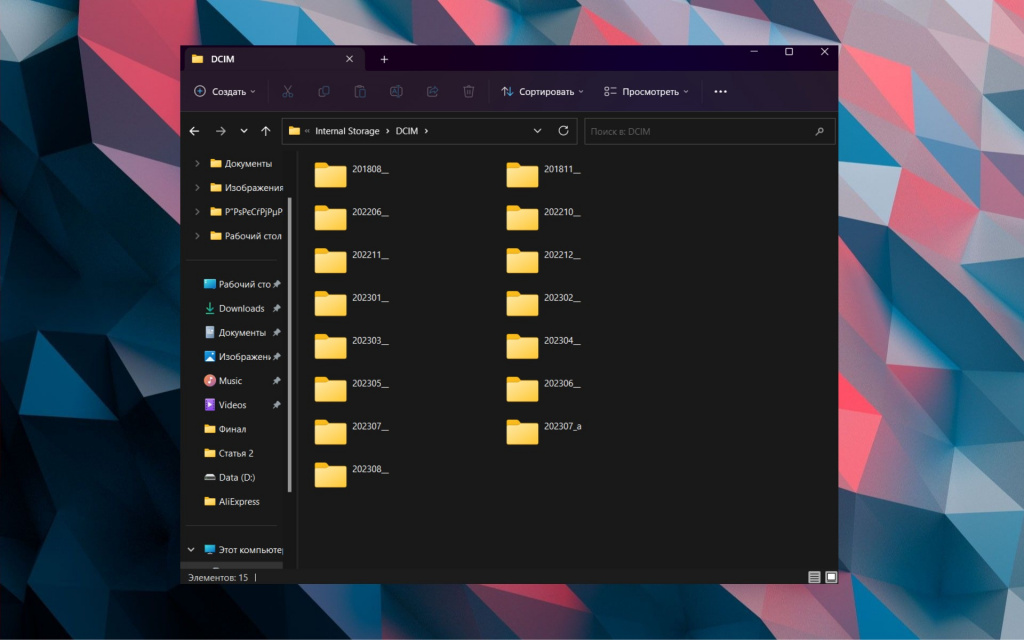Click the Элементов: 15 status text

click(218, 578)
